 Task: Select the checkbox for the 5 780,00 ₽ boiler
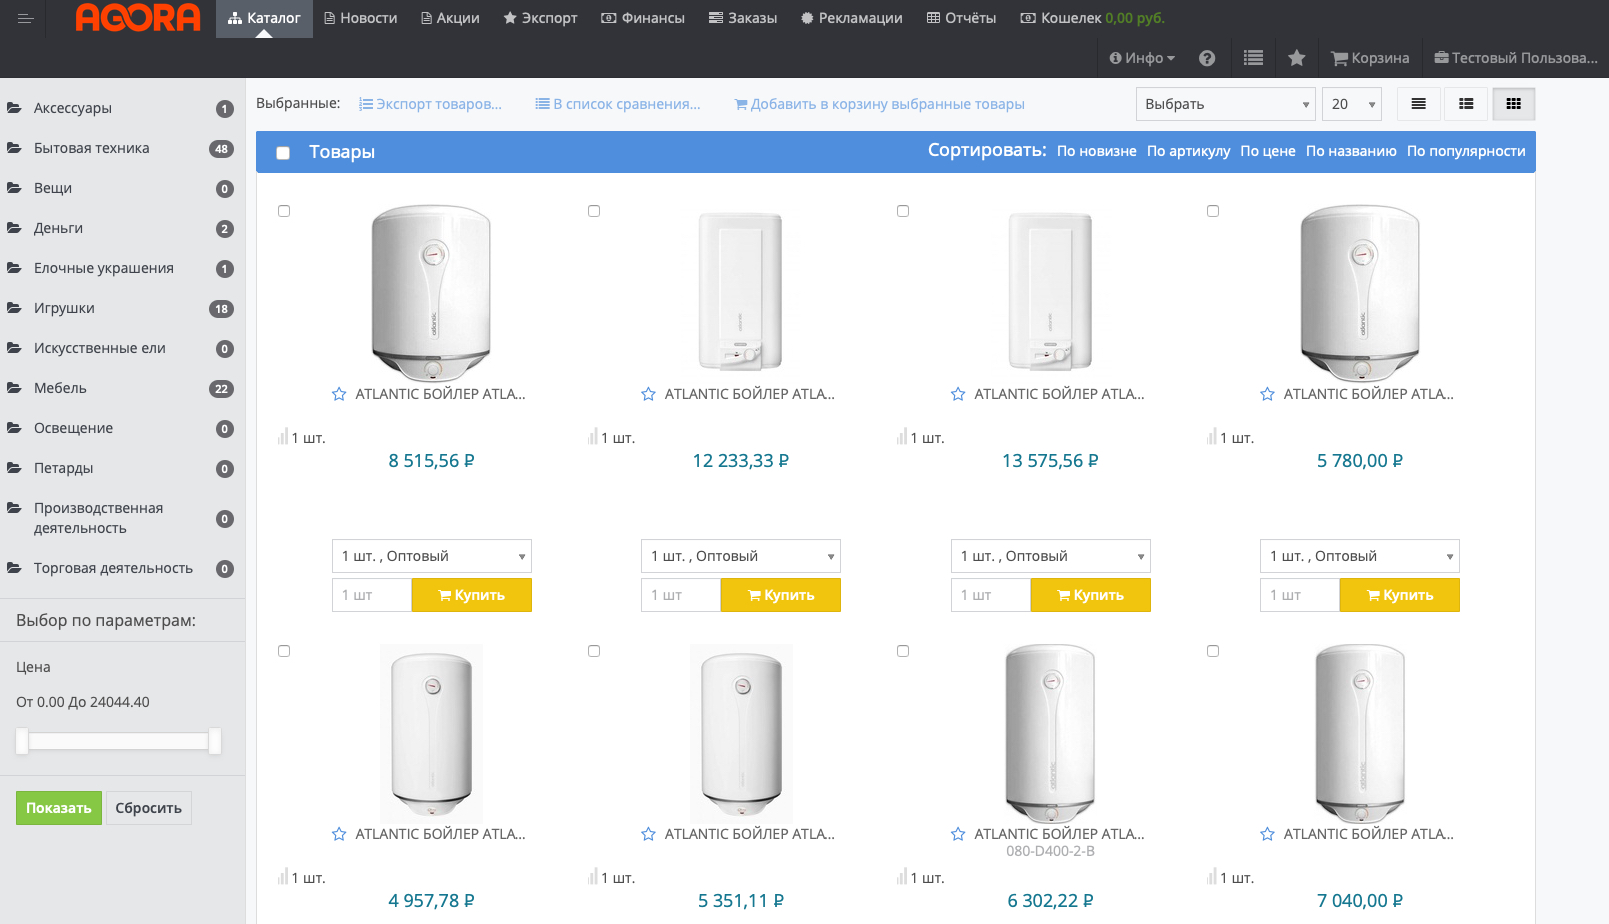1213,211
